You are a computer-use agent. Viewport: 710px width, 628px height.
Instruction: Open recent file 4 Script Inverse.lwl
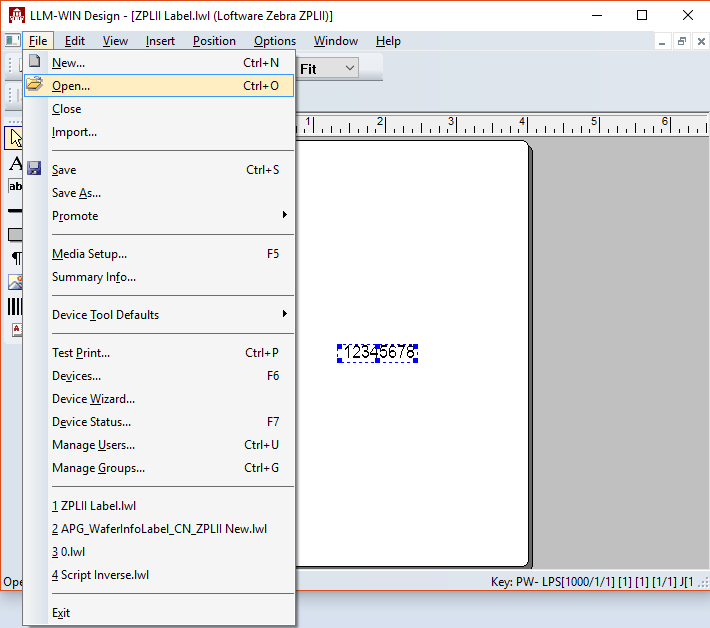(159, 575)
